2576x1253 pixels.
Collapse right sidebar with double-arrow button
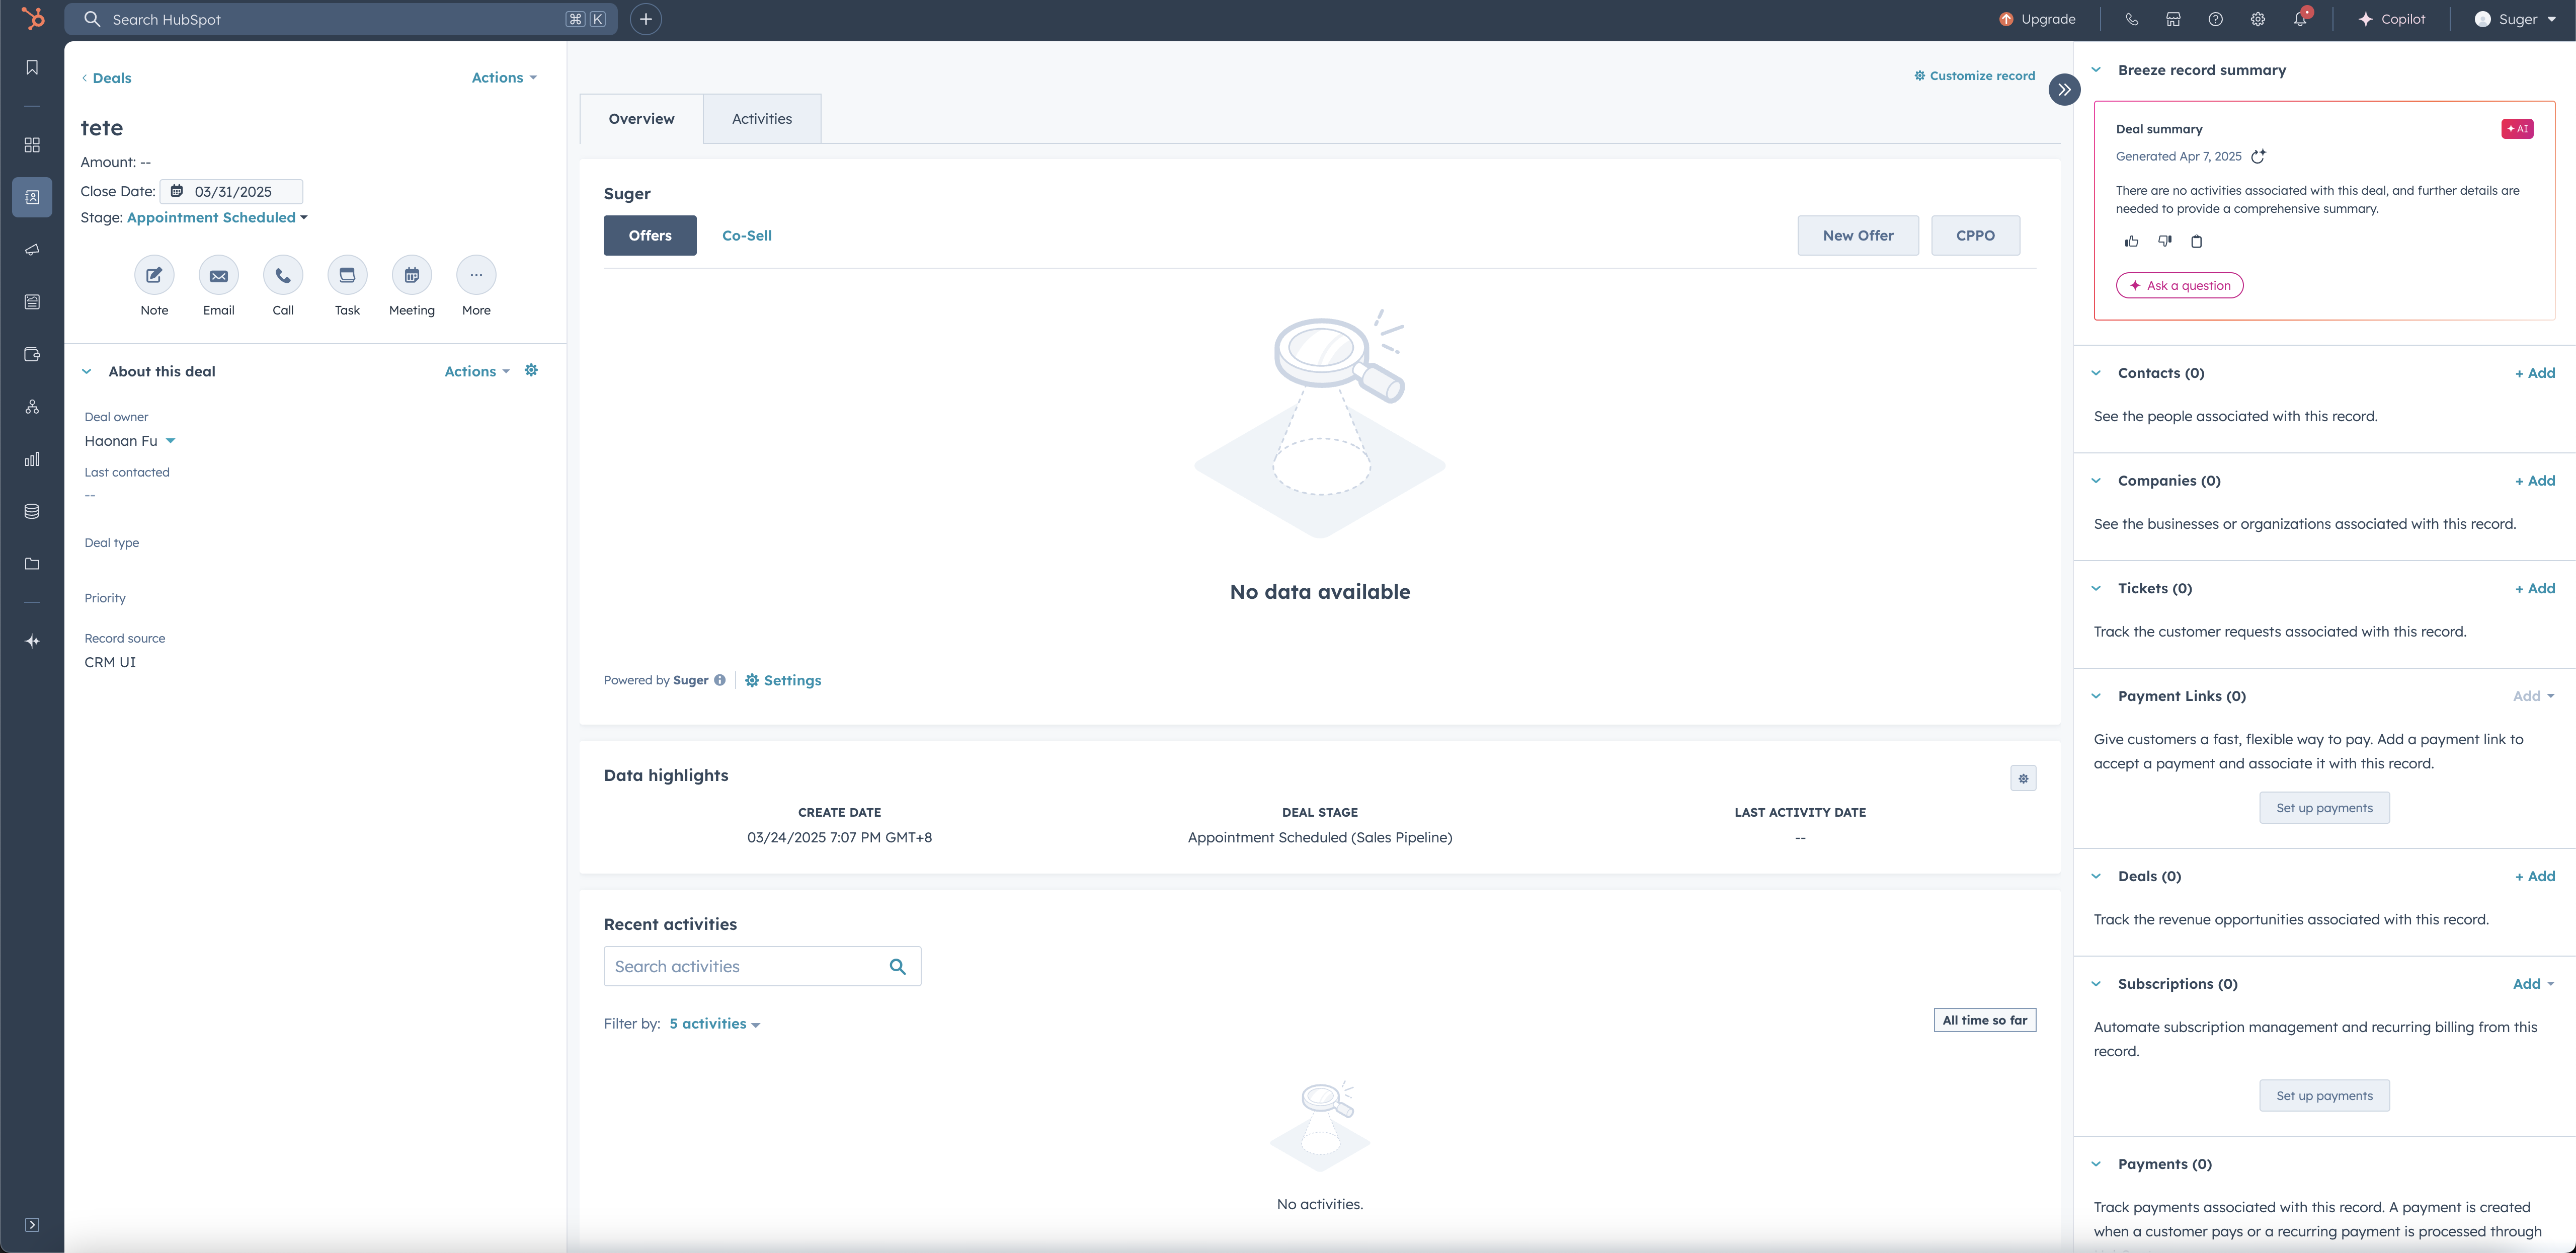2064,89
